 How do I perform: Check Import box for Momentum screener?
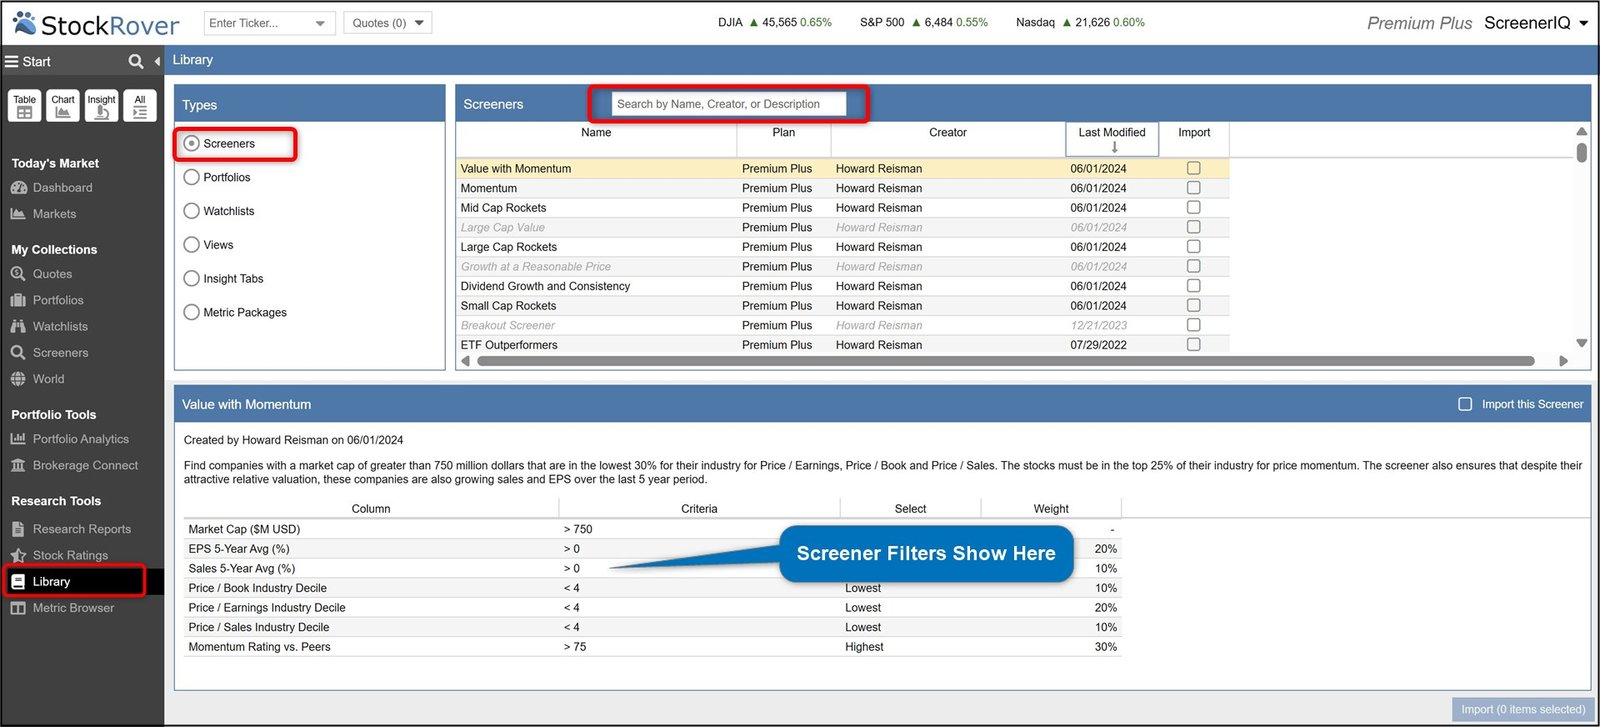point(1193,188)
